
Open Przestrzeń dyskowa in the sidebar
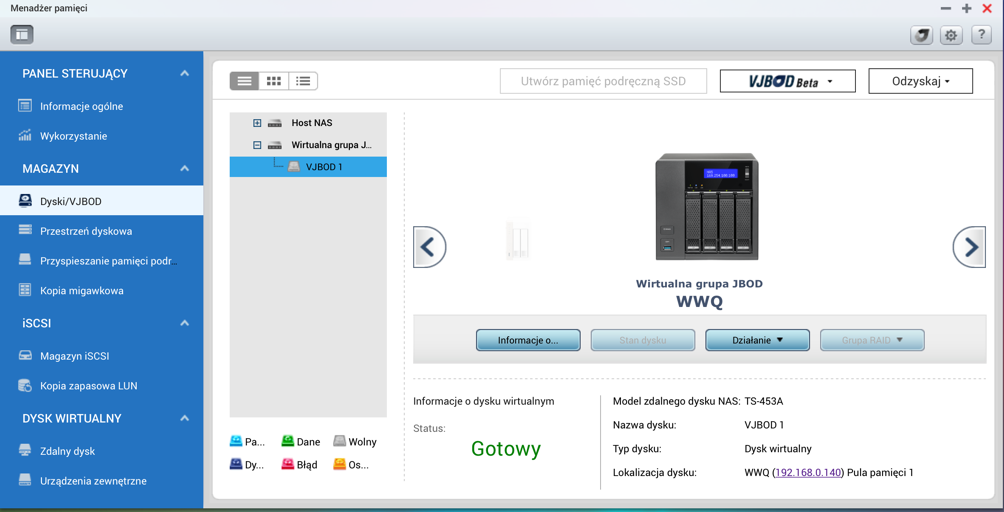[x=86, y=231]
